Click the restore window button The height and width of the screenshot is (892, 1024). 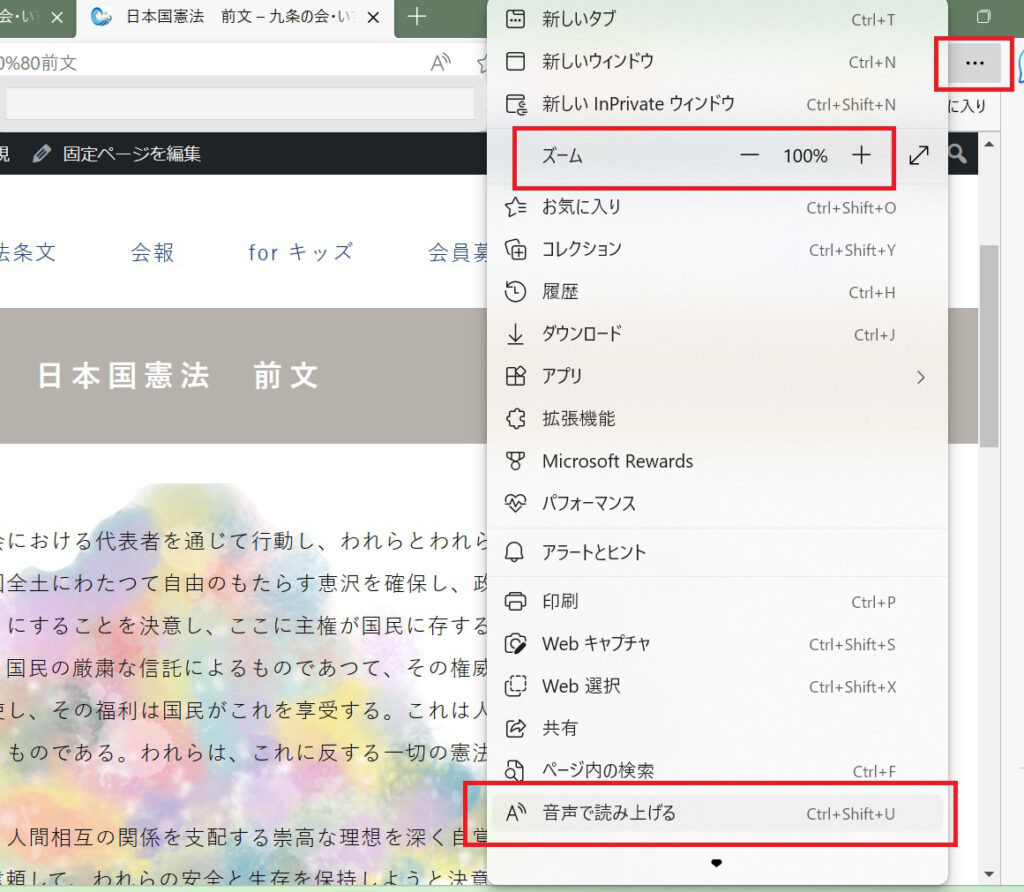[x=984, y=17]
